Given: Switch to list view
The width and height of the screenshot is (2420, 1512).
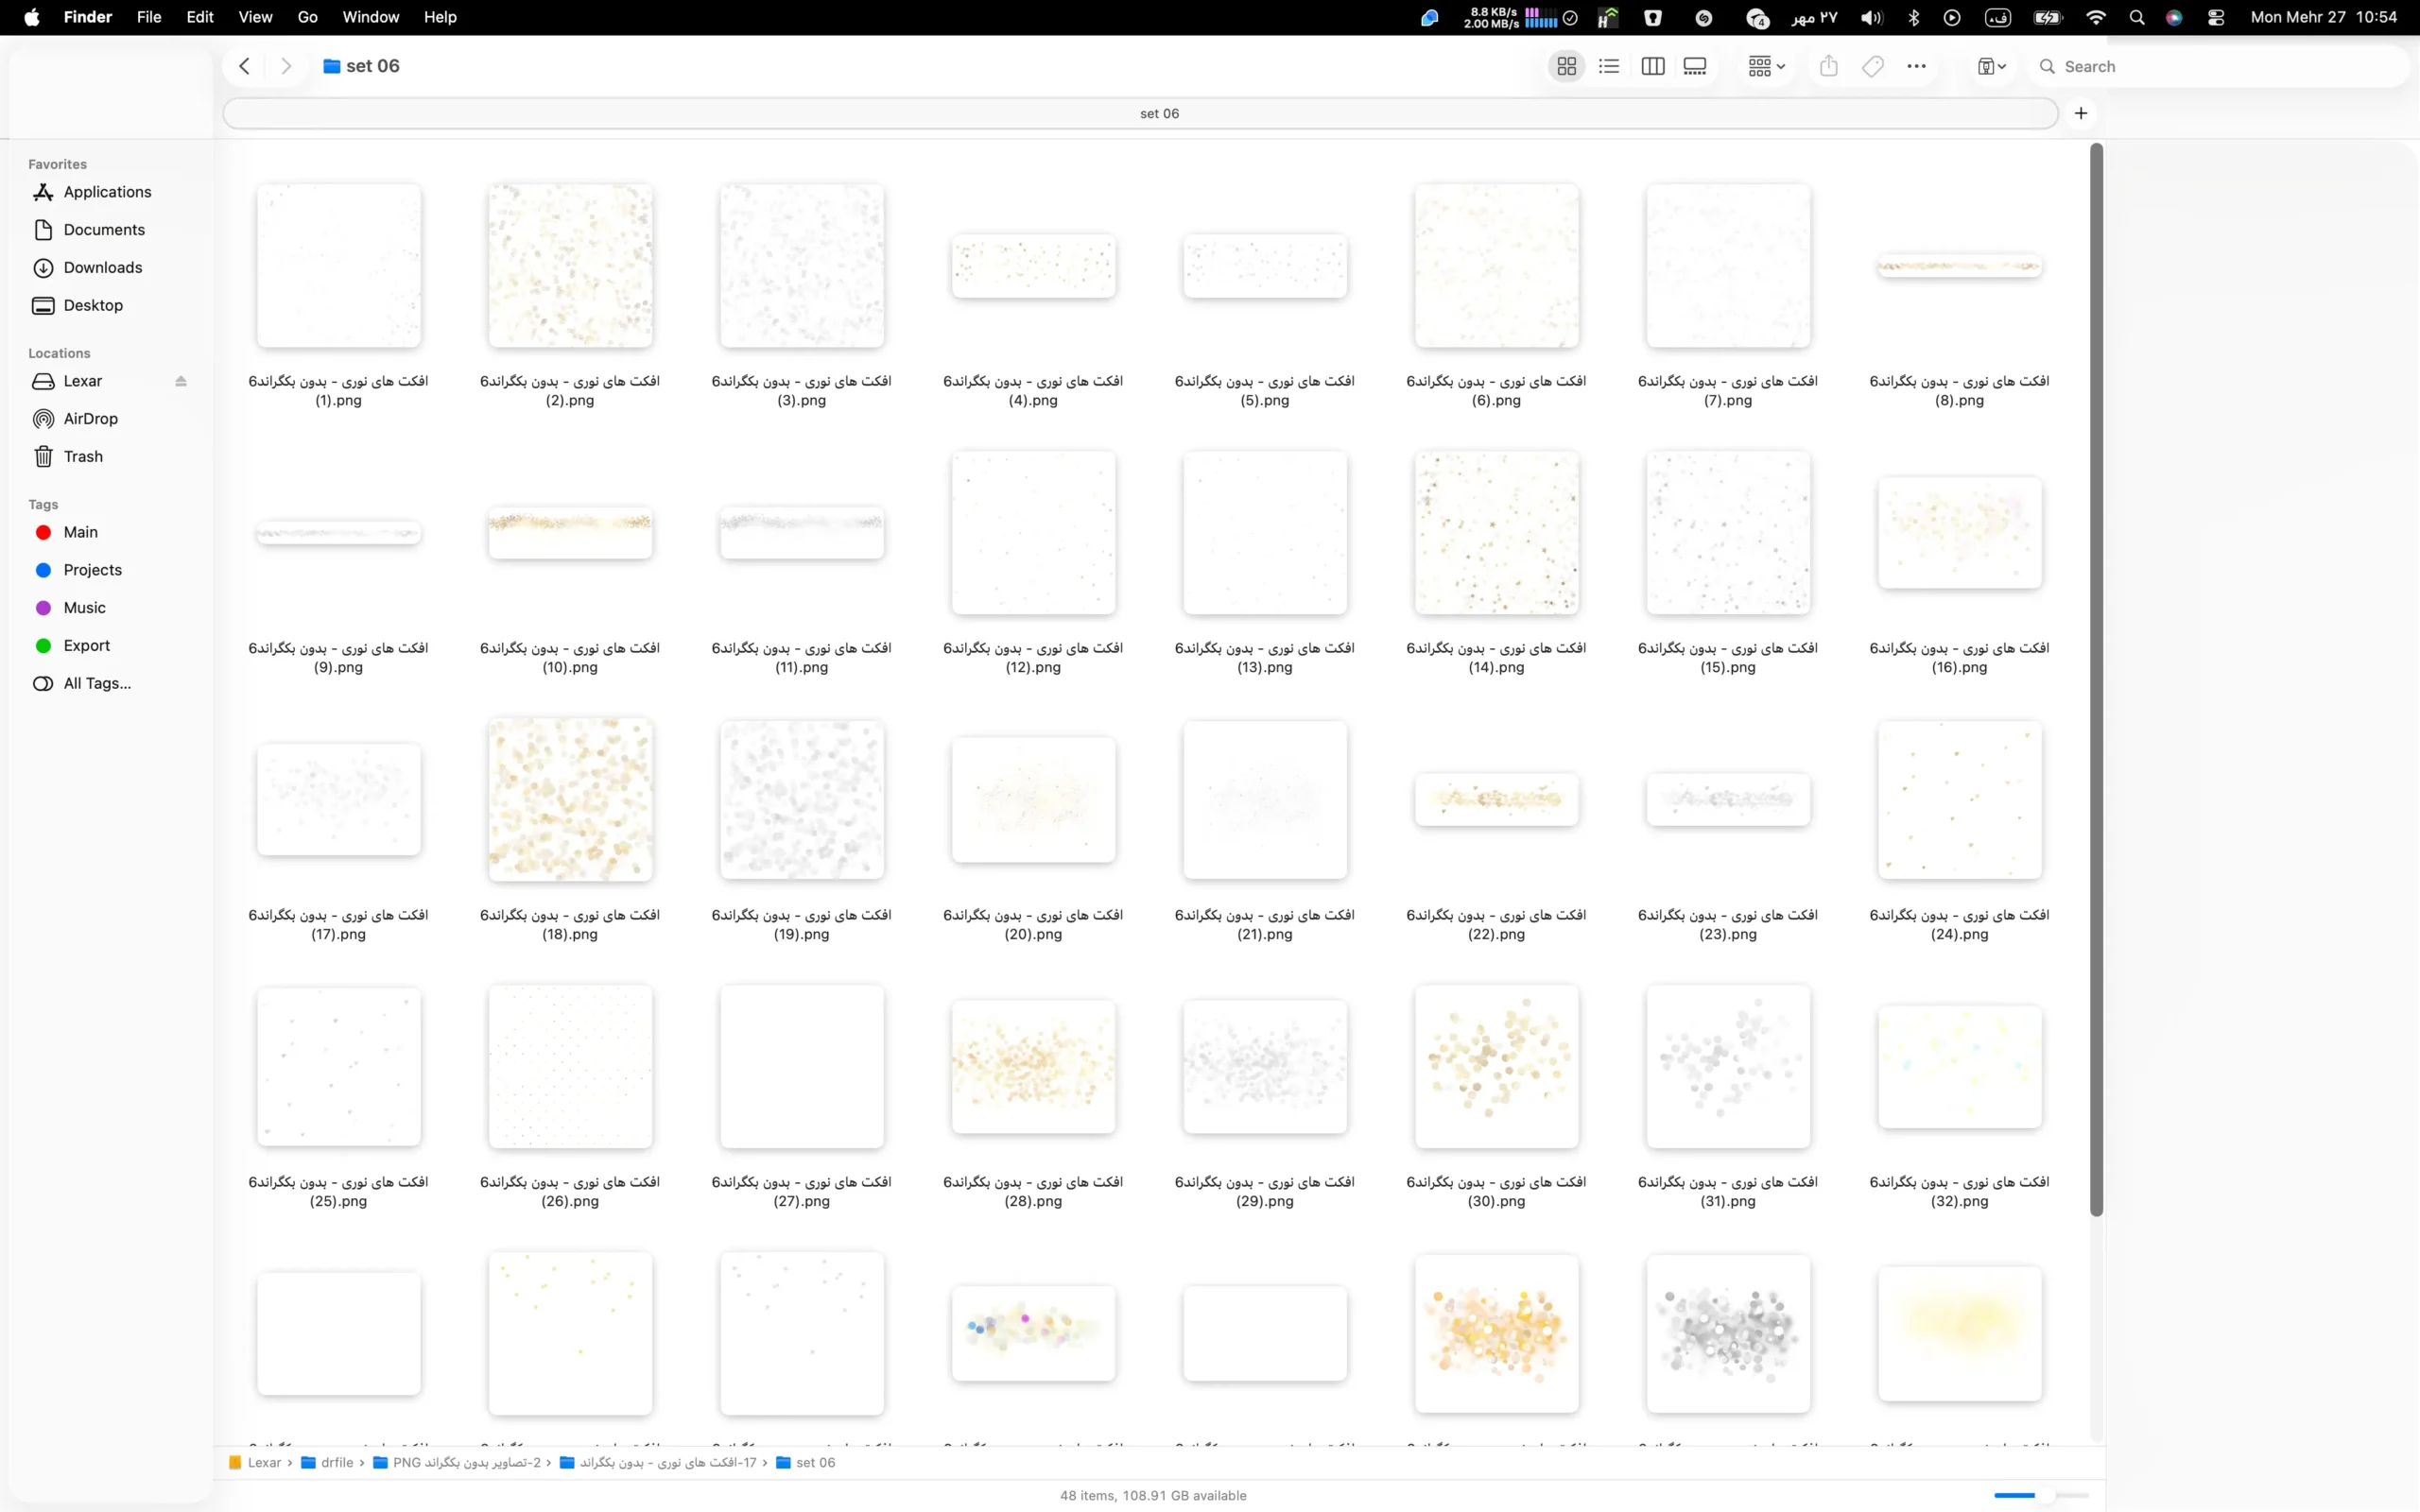Looking at the screenshot, I should pyautogui.click(x=1609, y=66).
